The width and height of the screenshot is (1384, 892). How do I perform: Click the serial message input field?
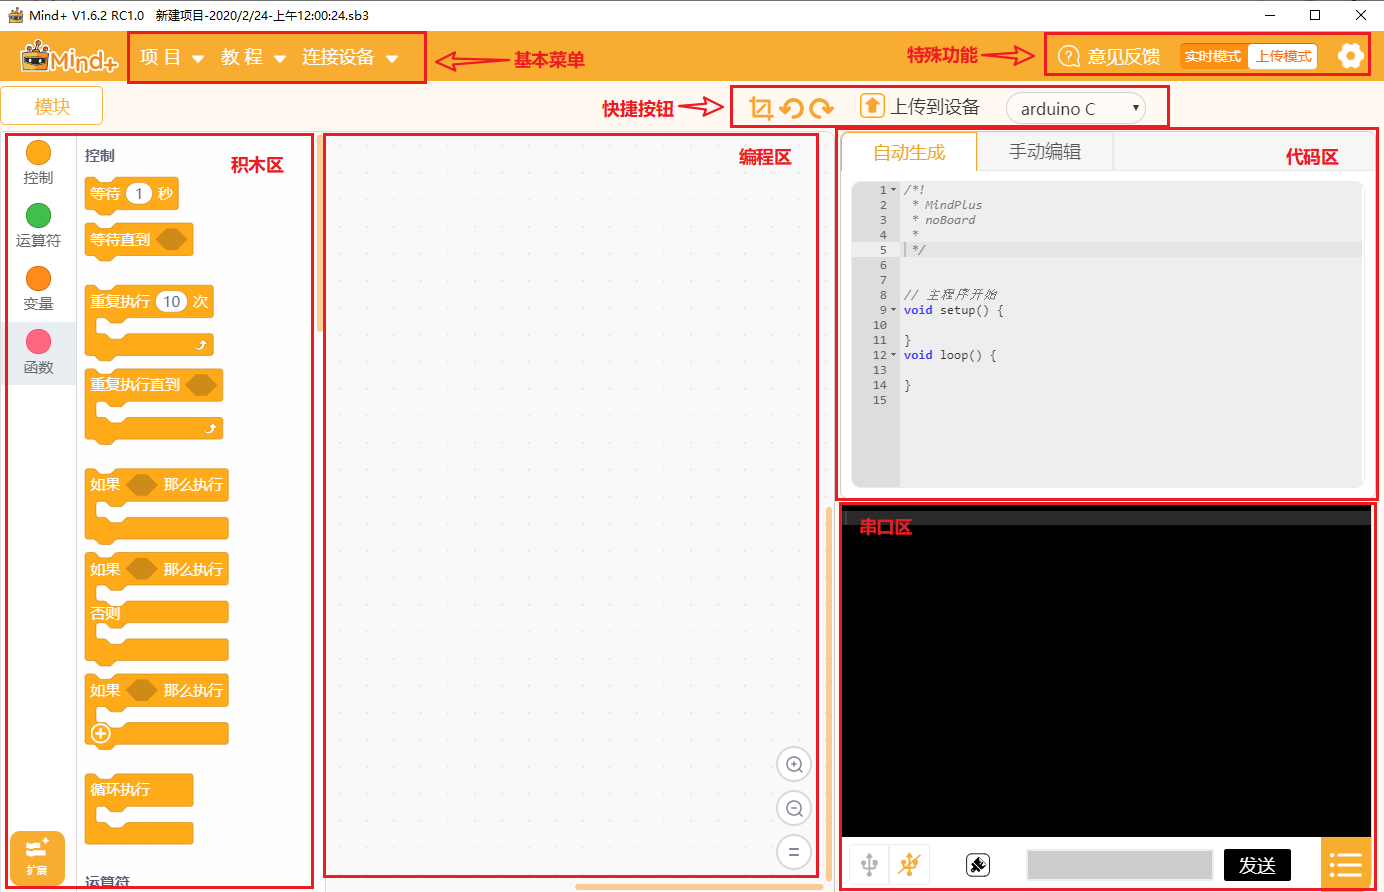pyautogui.click(x=1119, y=865)
